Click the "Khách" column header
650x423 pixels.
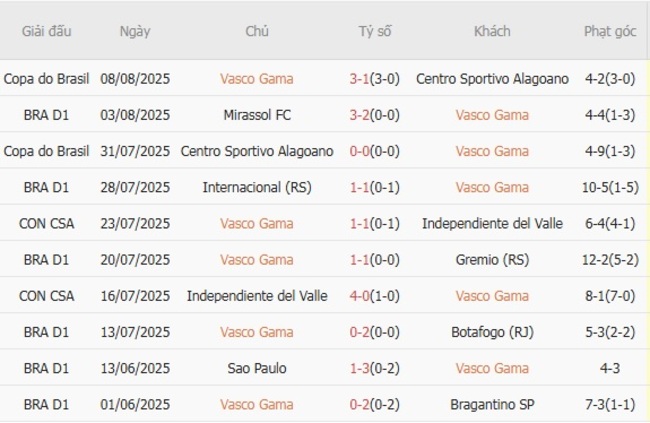[x=492, y=31]
